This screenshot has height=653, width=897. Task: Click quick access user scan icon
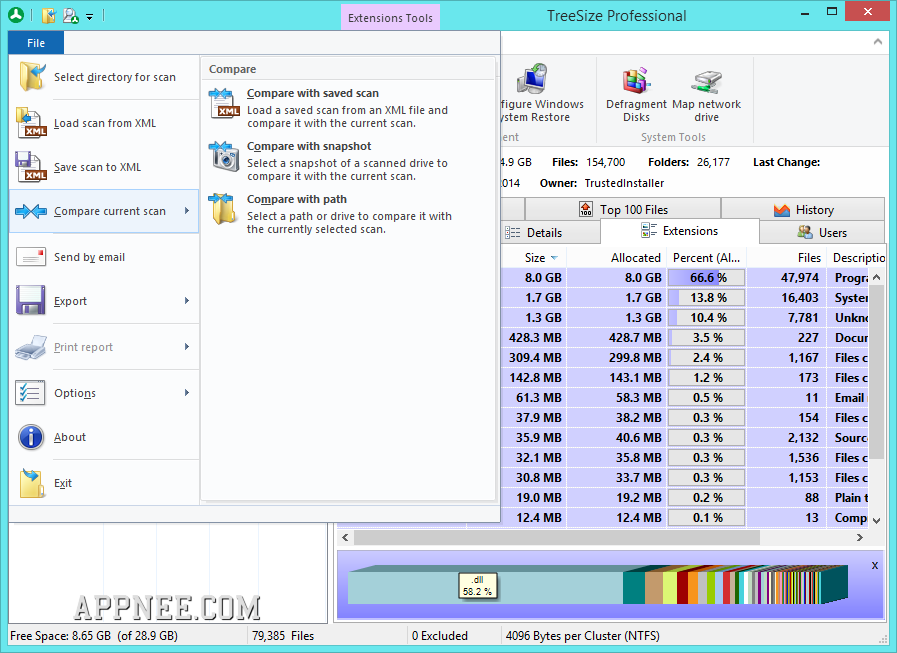(70, 15)
